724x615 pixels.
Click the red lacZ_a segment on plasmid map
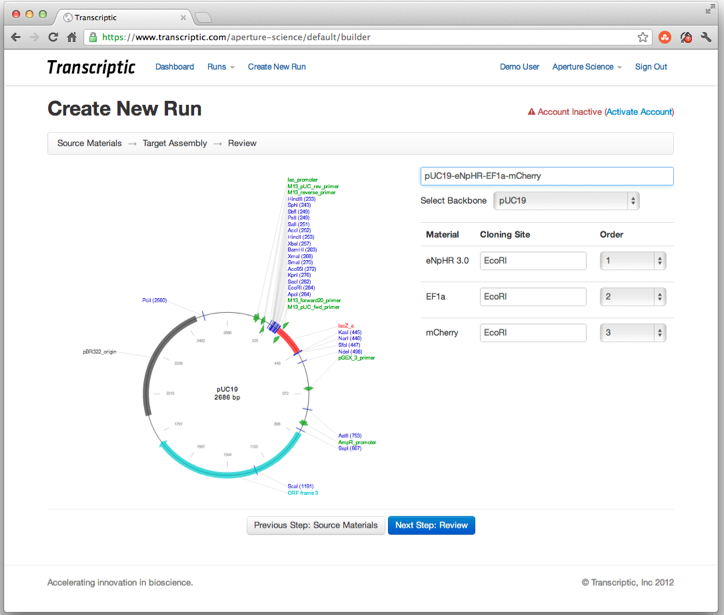point(288,342)
